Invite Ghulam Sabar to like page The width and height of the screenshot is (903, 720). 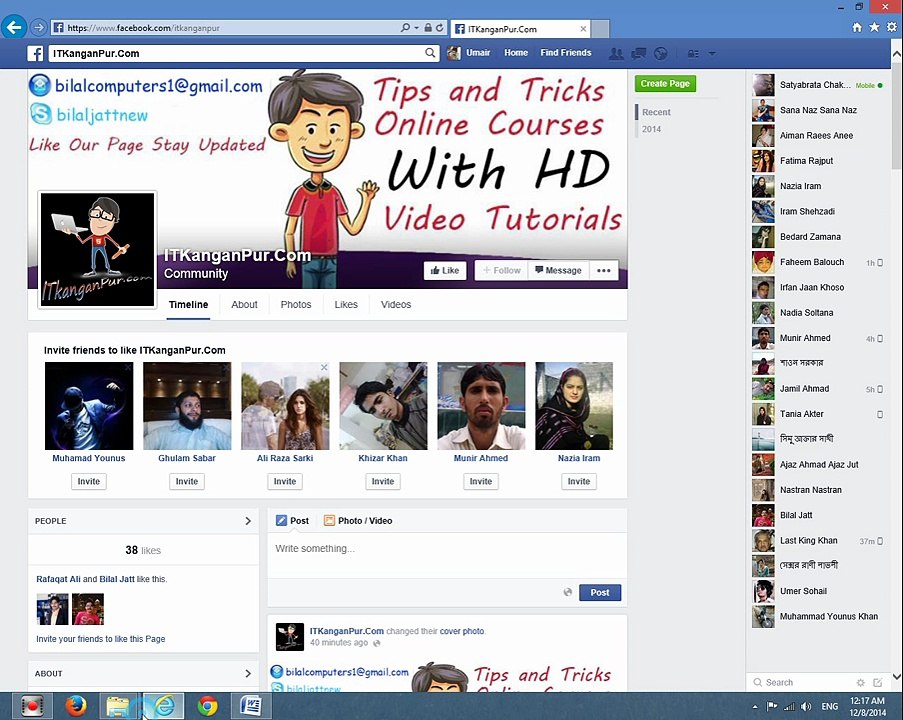187,482
